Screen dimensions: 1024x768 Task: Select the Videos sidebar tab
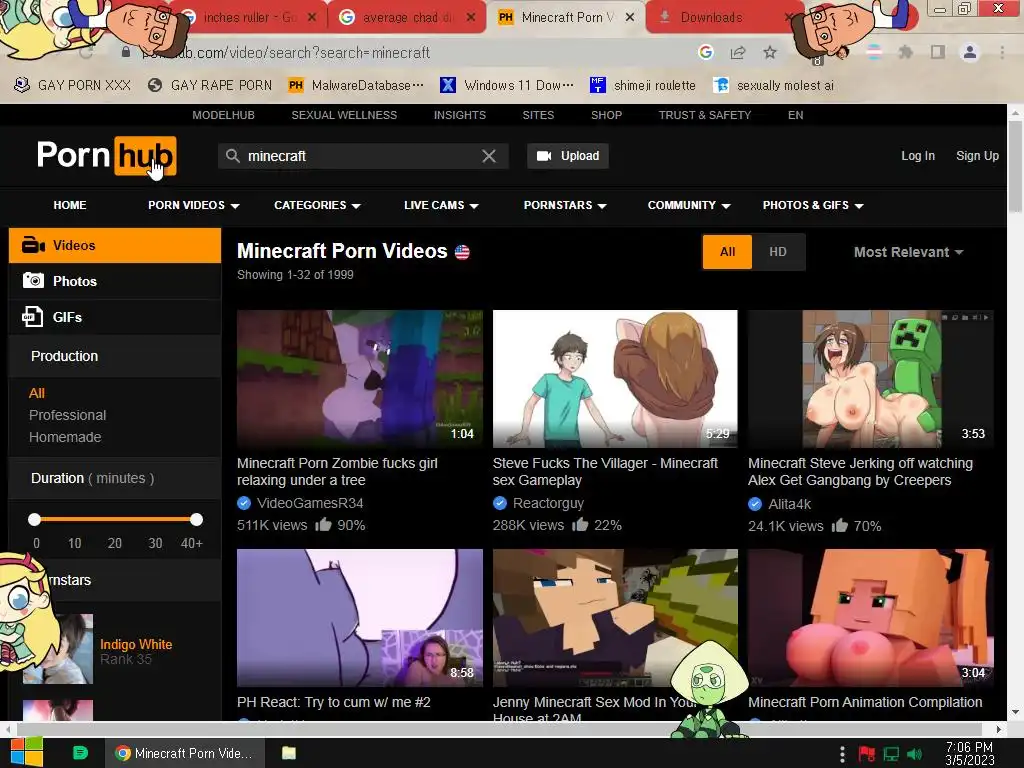(115, 246)
